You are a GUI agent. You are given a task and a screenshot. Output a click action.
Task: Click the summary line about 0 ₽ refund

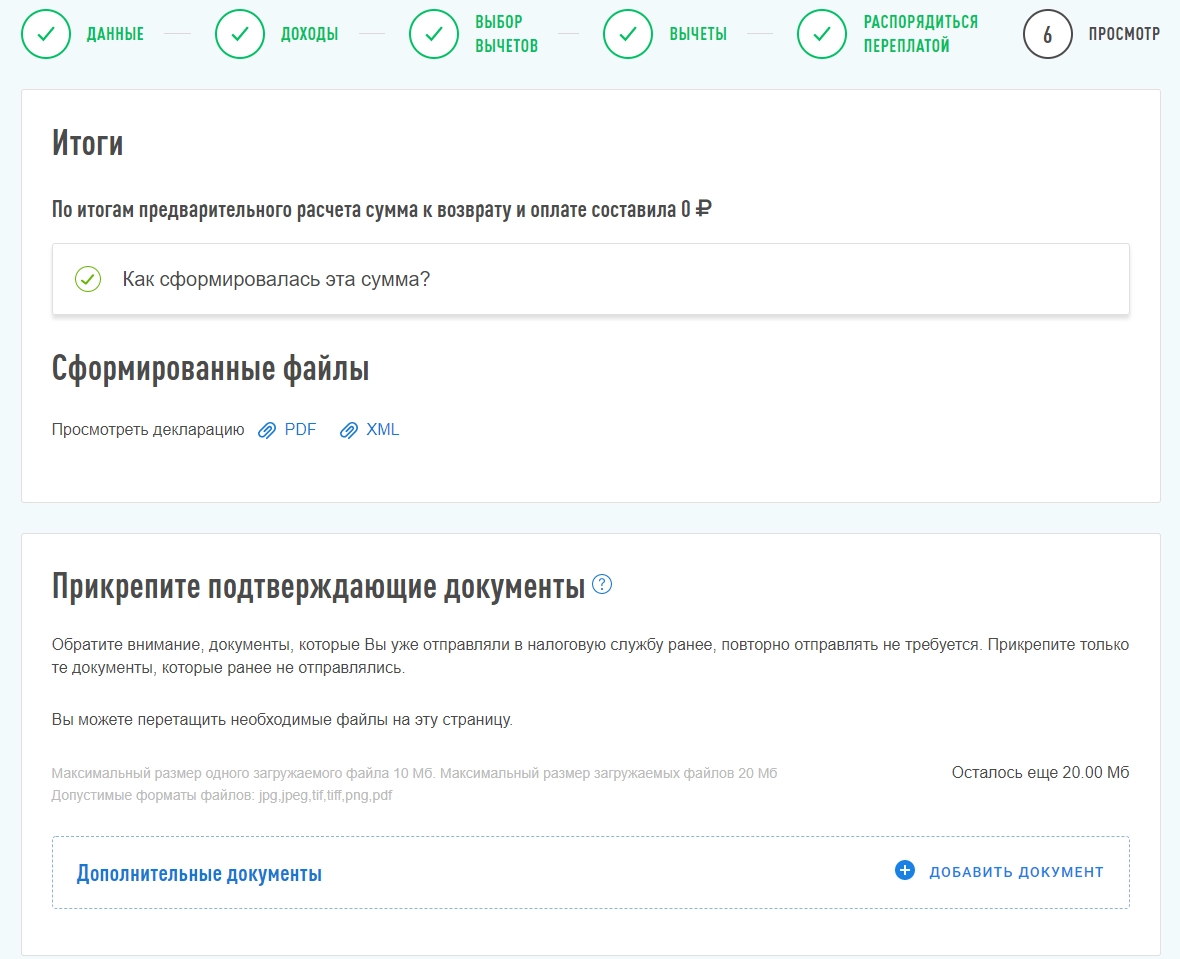coord(382,209)
